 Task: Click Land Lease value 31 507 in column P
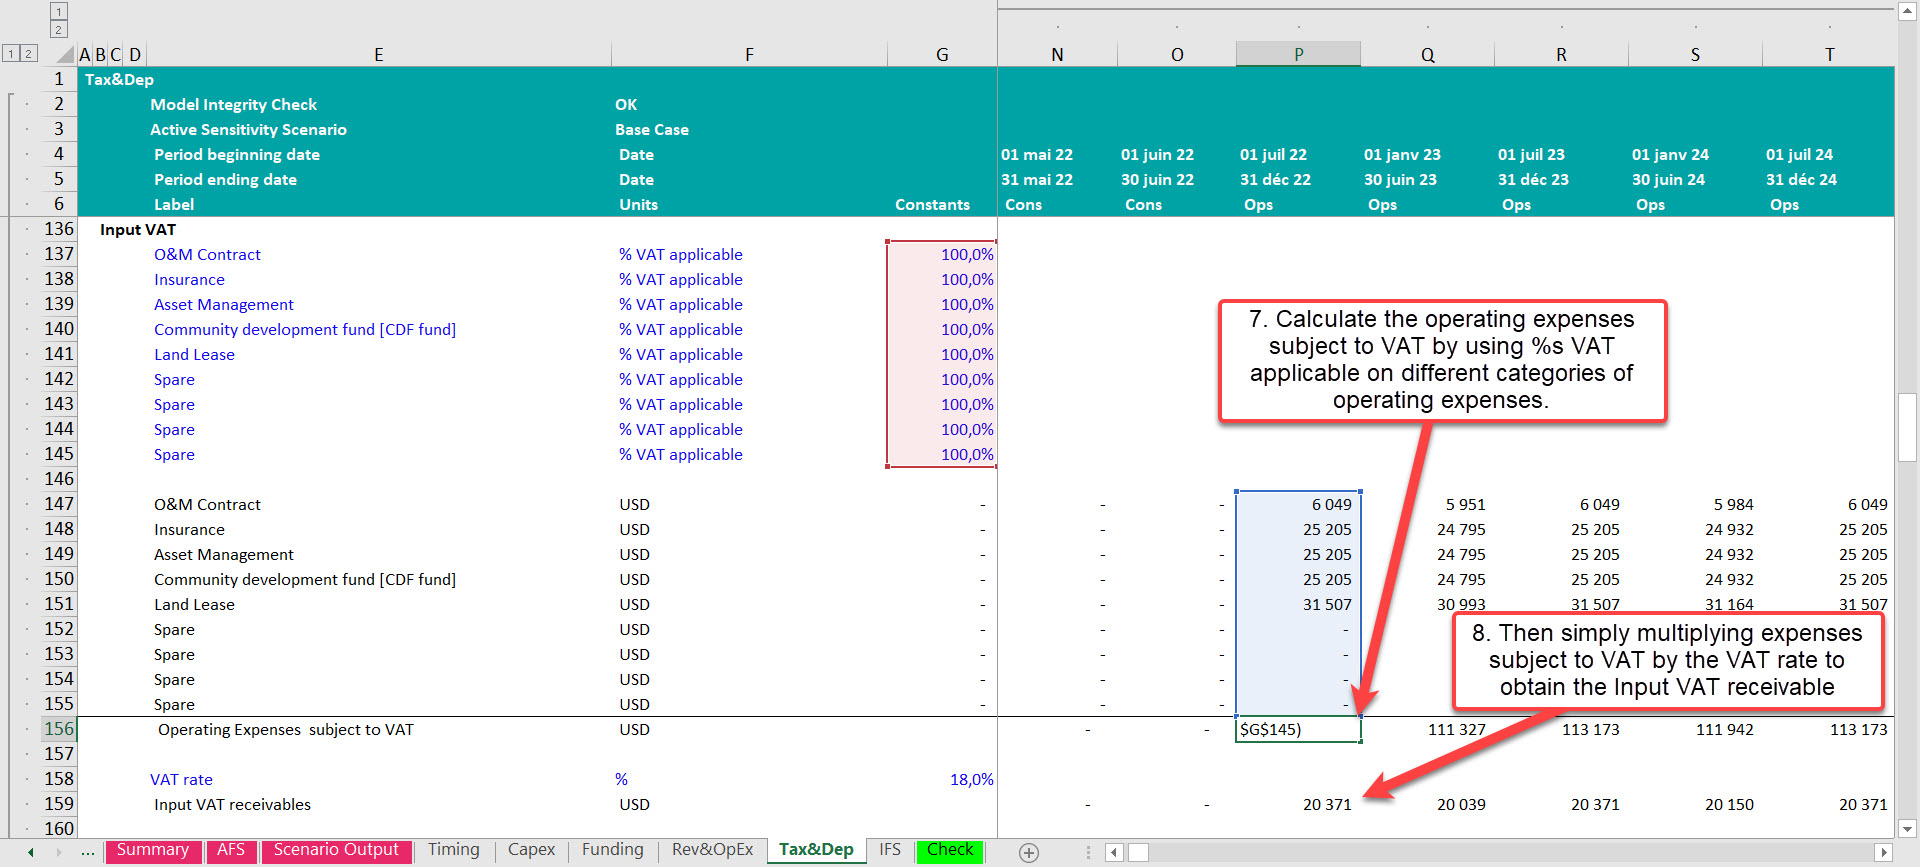coord(1326,604)
